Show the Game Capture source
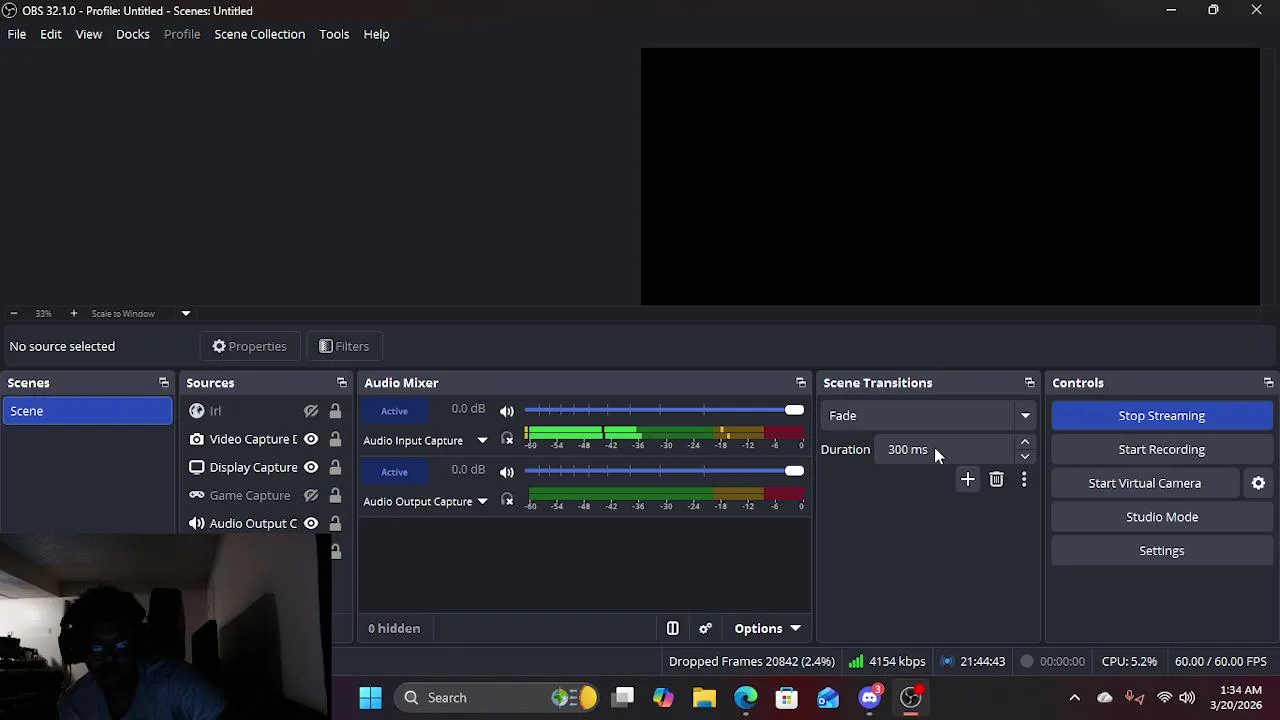The width and height of the screenshot is (1280, 720). pyautogui.click(x=311, y=495)
